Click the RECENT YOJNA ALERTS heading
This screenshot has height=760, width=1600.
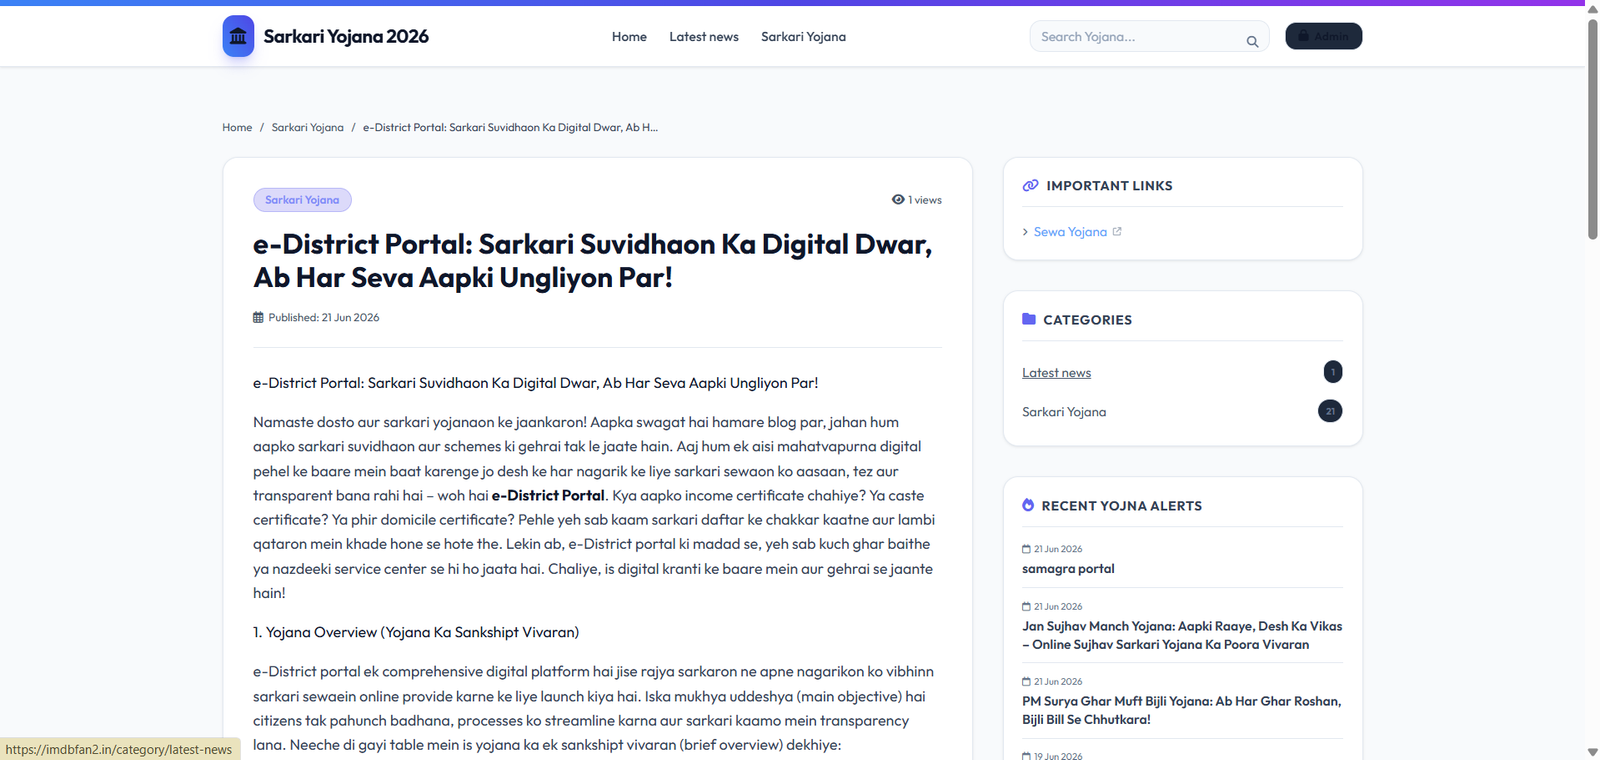pos(1122,506)
